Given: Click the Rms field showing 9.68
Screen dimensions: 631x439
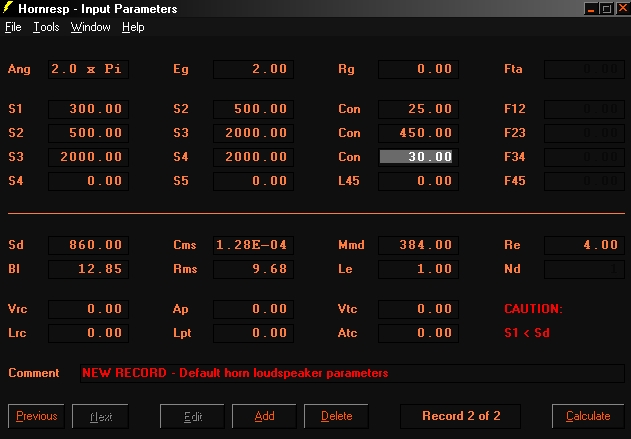Looking at the screenshot, I should point(254,269).
